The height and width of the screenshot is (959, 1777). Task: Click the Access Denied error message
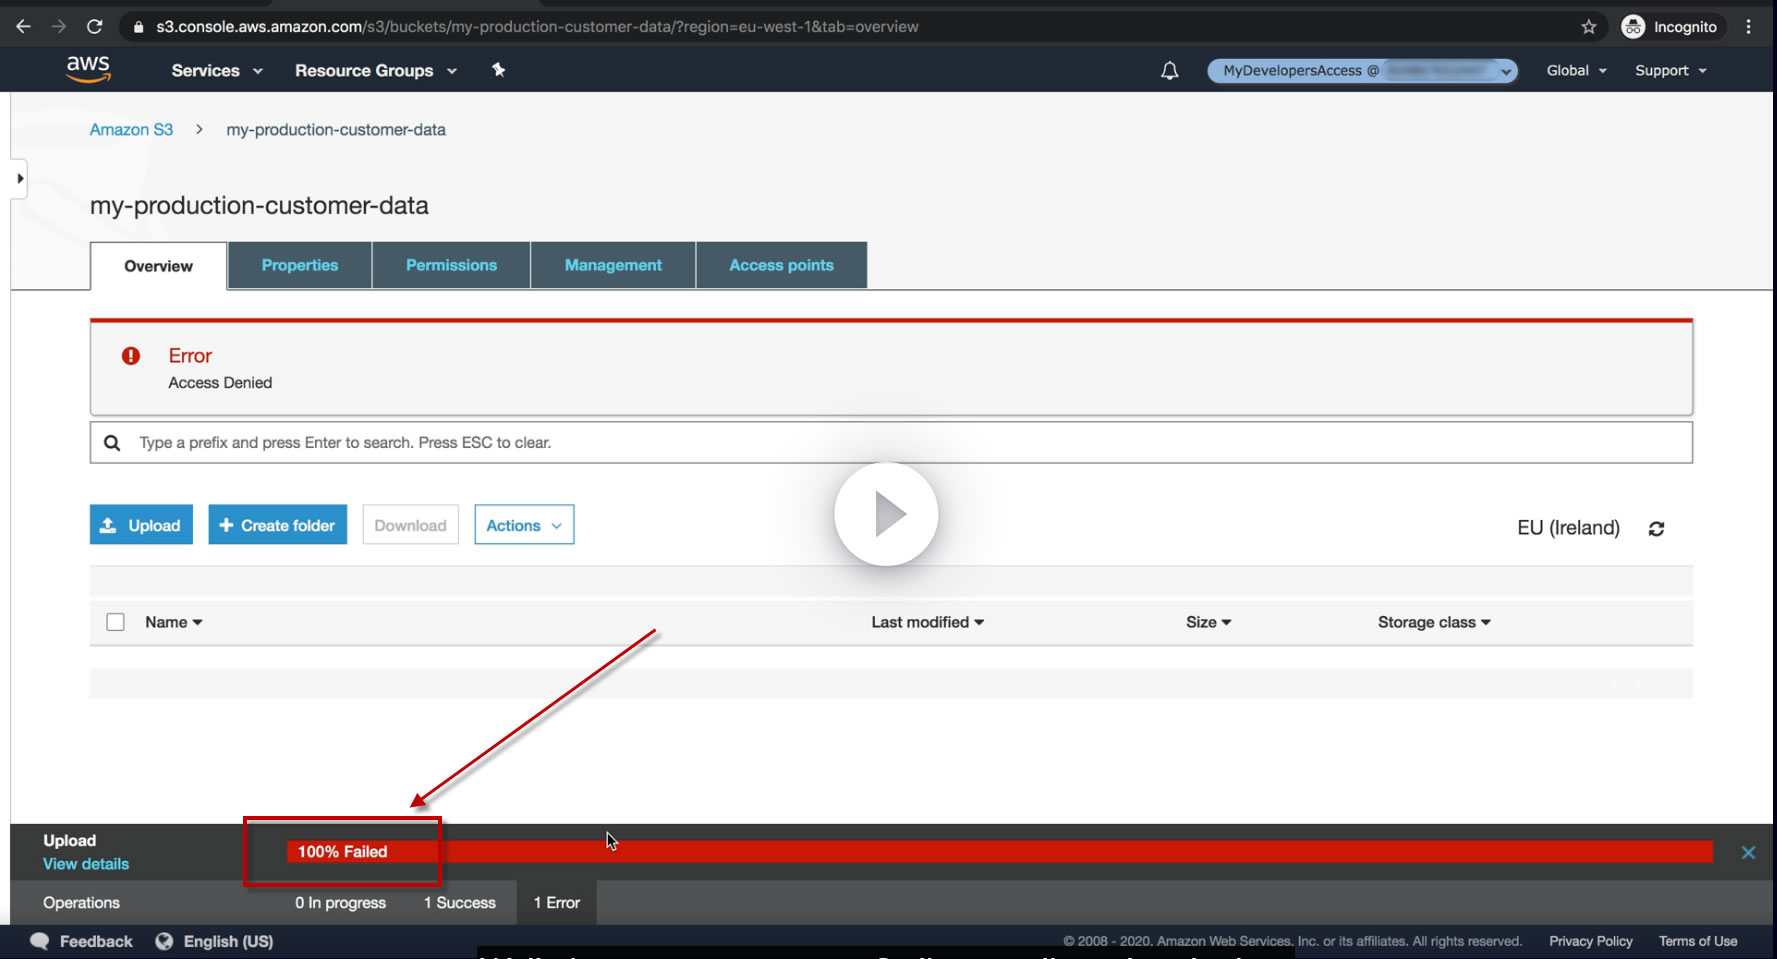tap(220, 383)
